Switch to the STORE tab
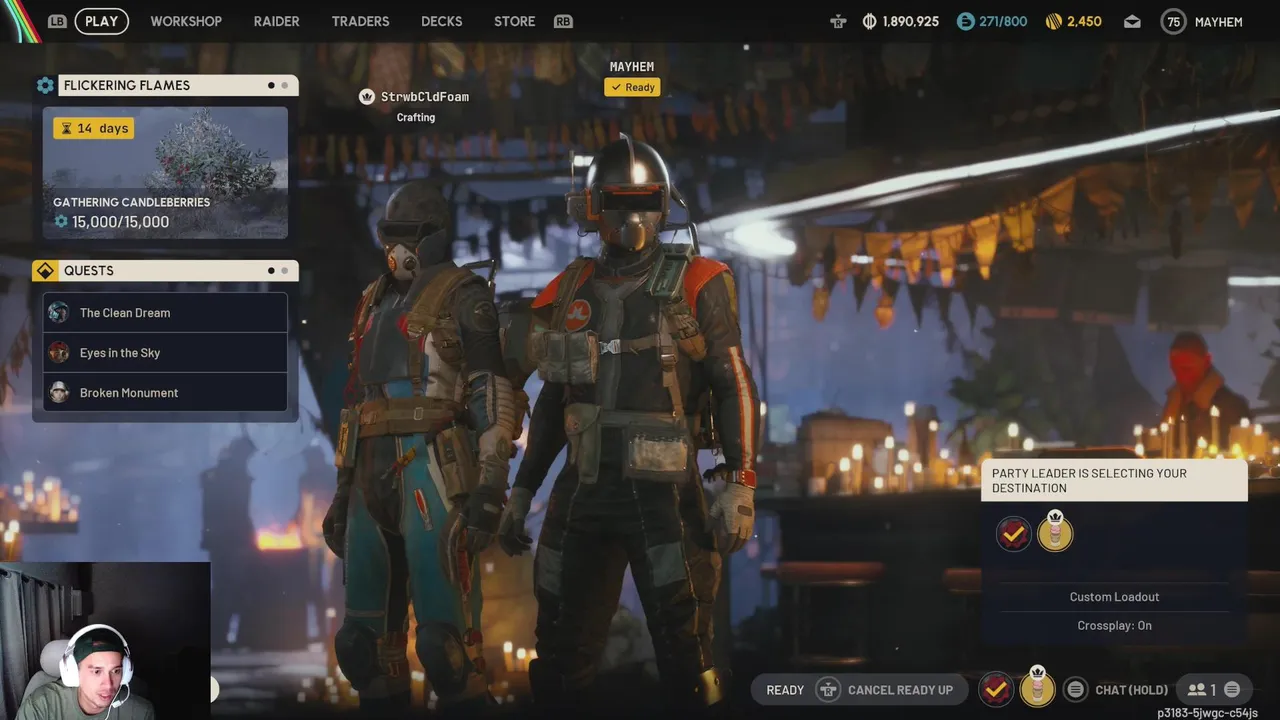 point(514,21)
